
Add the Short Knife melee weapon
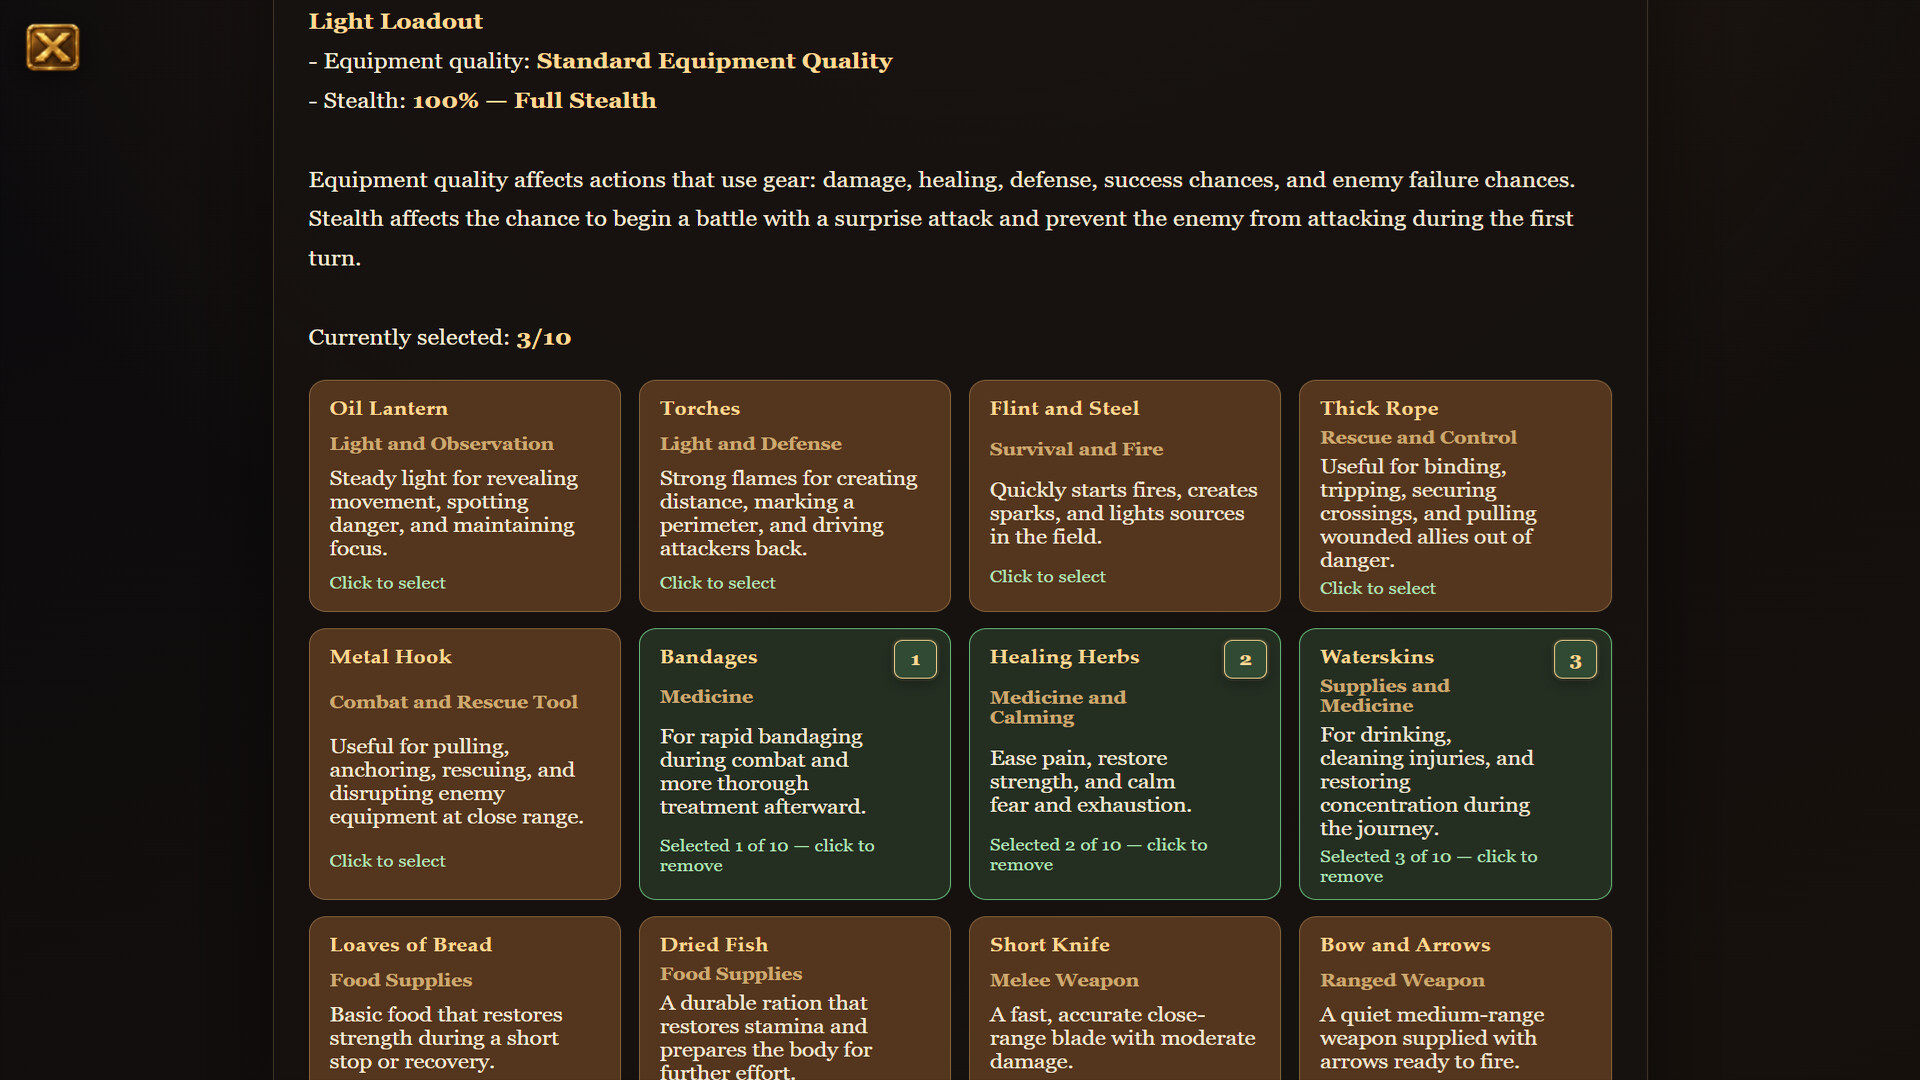tap(1124, 998)
